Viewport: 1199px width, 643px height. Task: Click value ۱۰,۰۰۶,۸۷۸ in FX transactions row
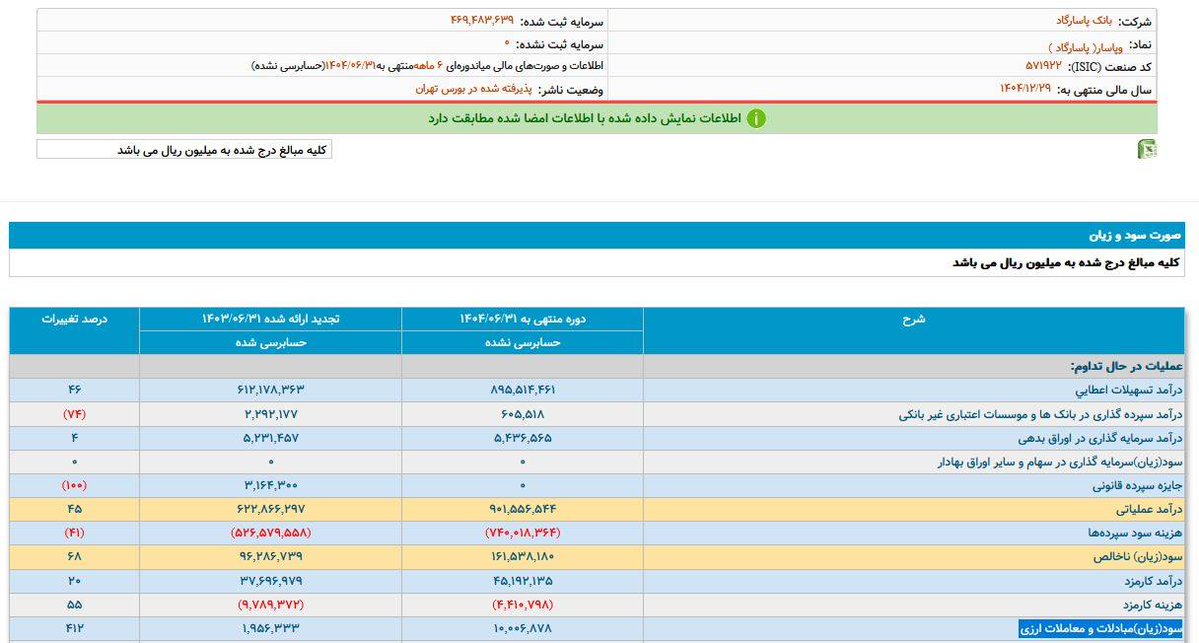523,628
